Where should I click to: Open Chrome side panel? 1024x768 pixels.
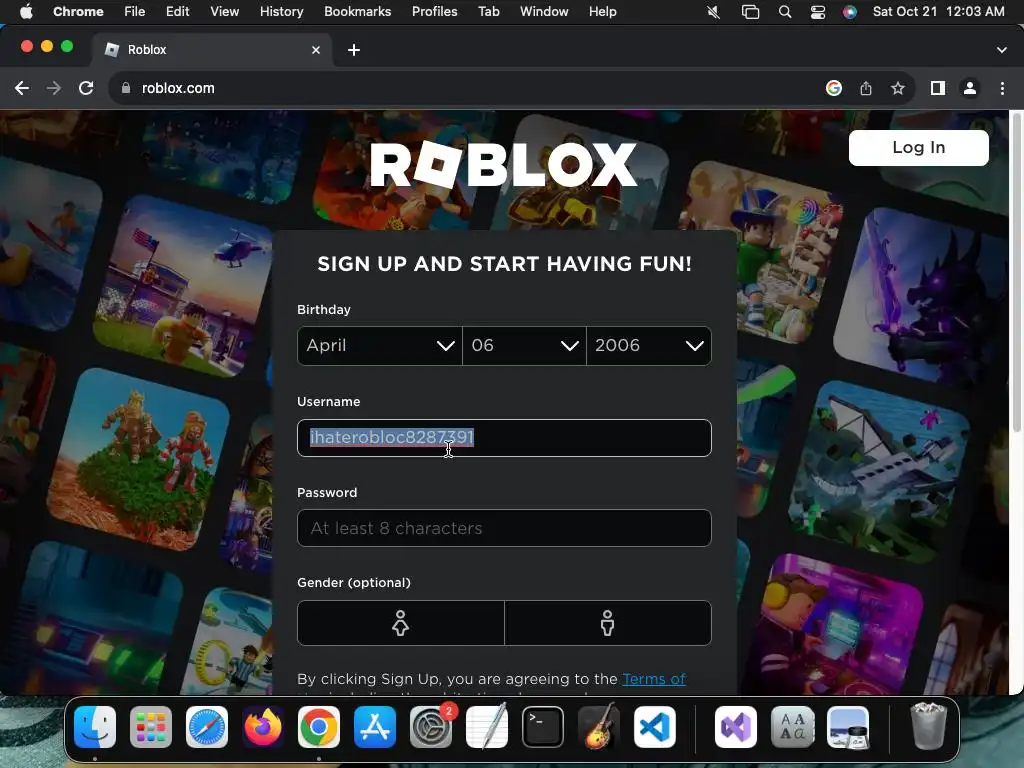938,88
